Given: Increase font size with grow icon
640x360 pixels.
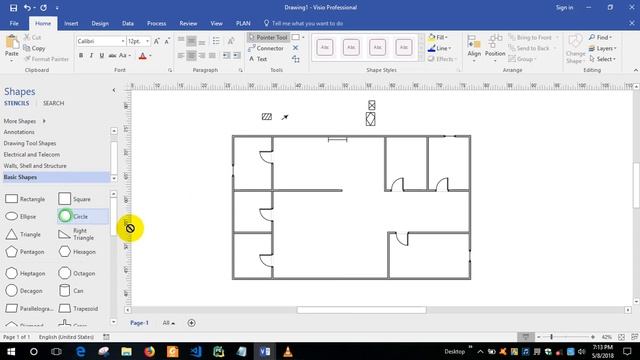Looking at the screenshot, I should [x=157, y=41].
